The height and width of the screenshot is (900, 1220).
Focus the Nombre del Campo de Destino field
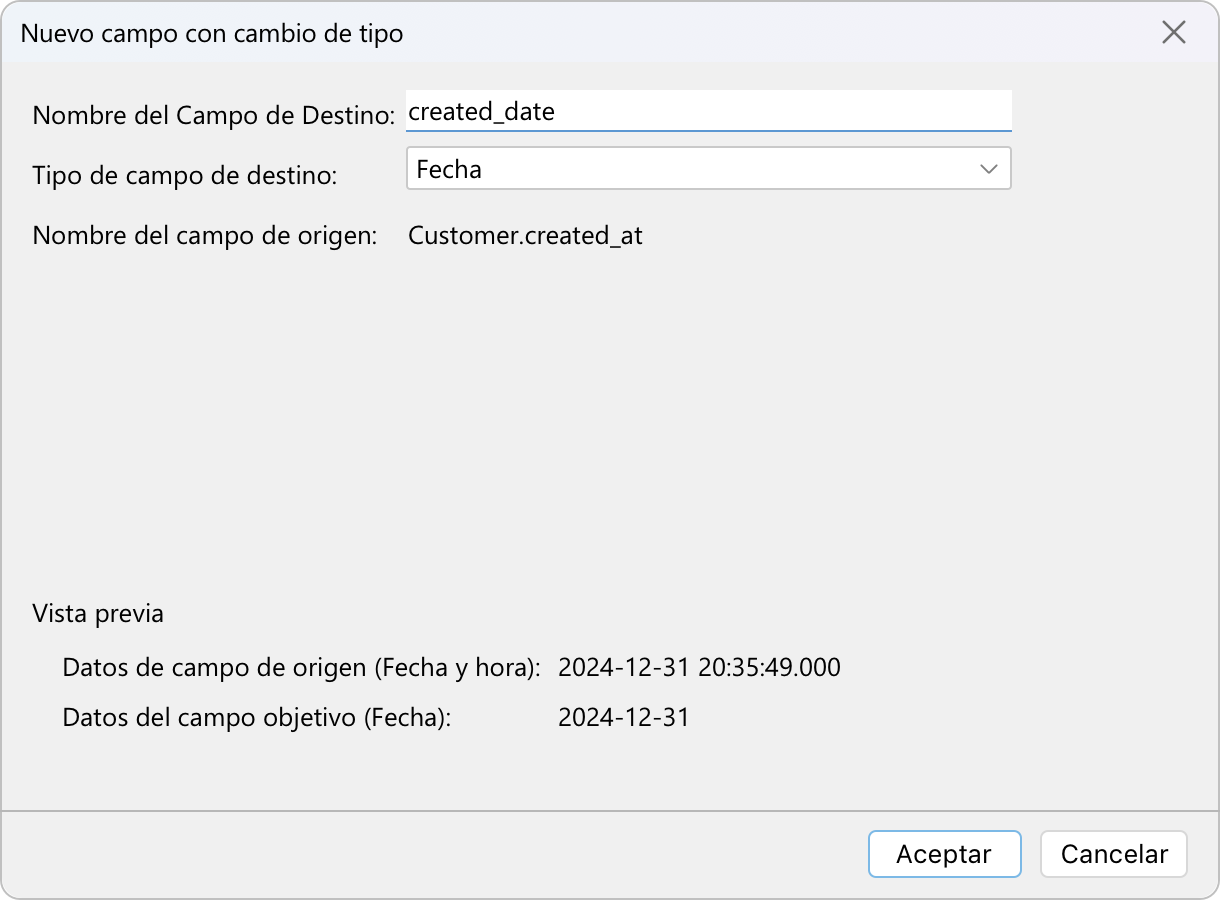coord(708,111)
